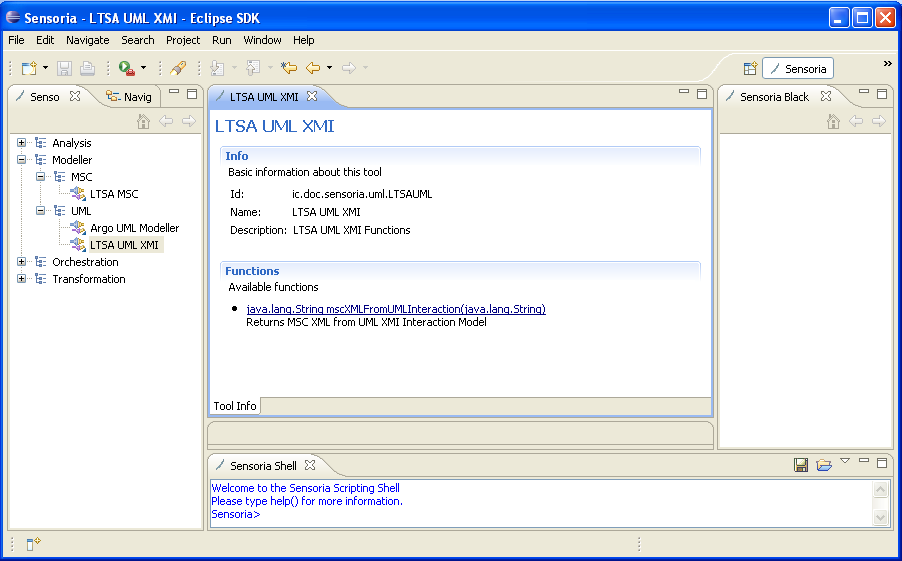The image size is (902, 561).
Task: Minimize the LTSA UML XMI editor
Action: click(683, 92)
